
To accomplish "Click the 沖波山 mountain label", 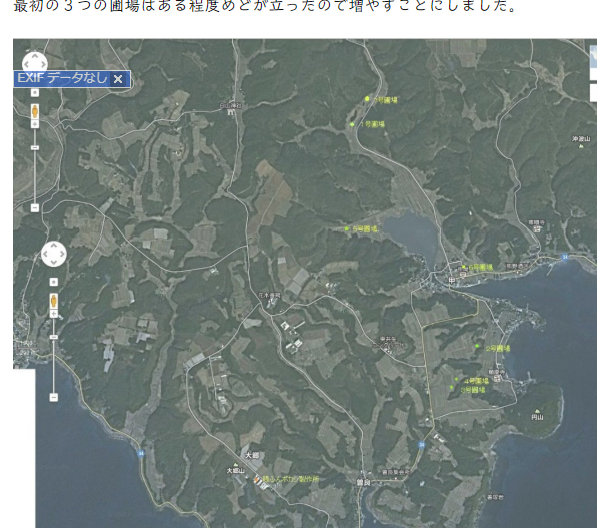I will (582, 139).
